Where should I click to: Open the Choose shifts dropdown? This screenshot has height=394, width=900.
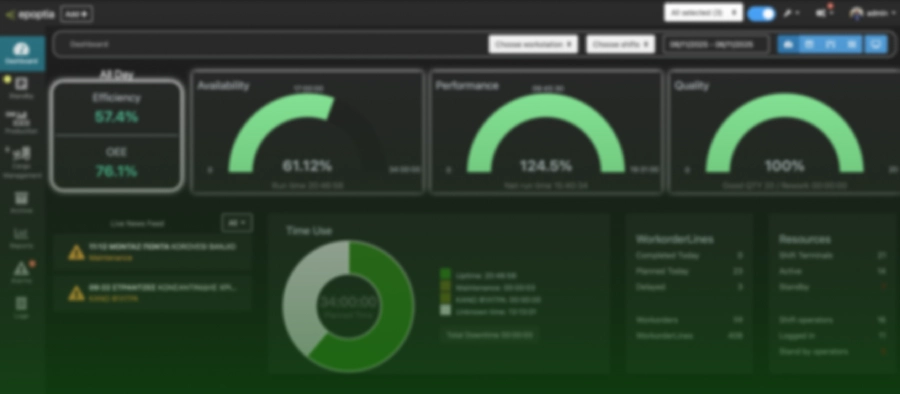(620, 44)
